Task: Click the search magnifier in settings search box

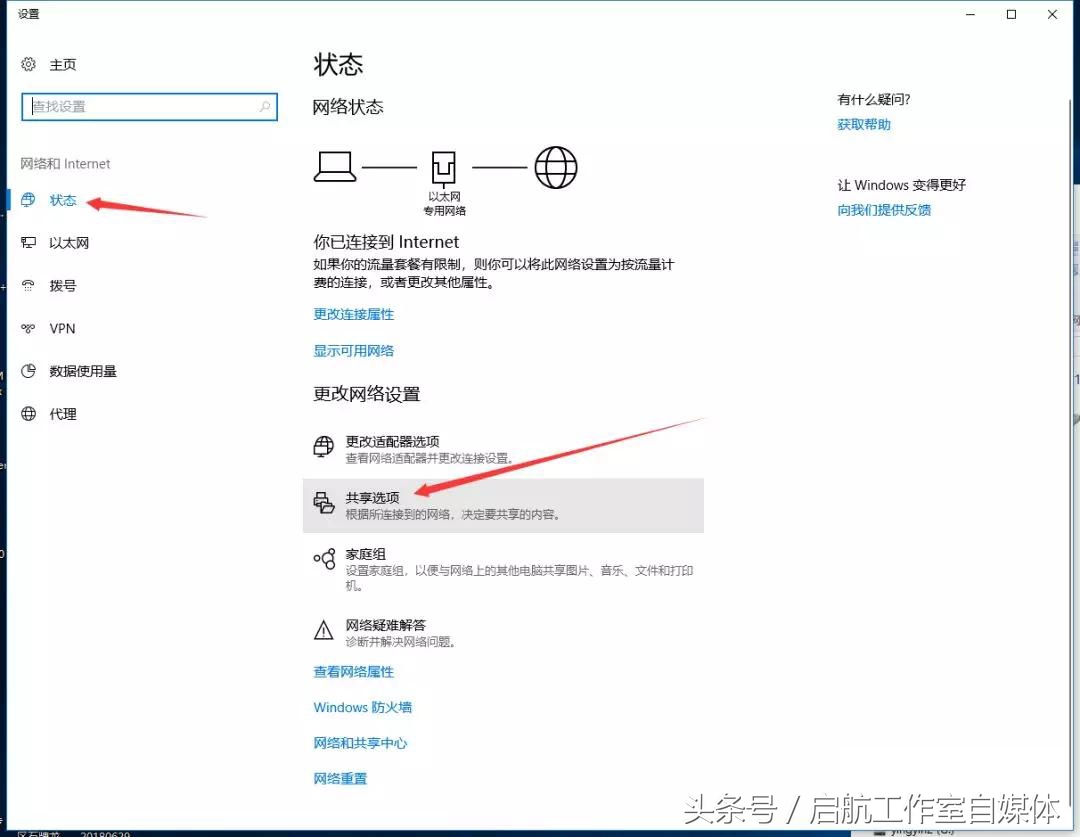Action: click(x=263, y=106)
